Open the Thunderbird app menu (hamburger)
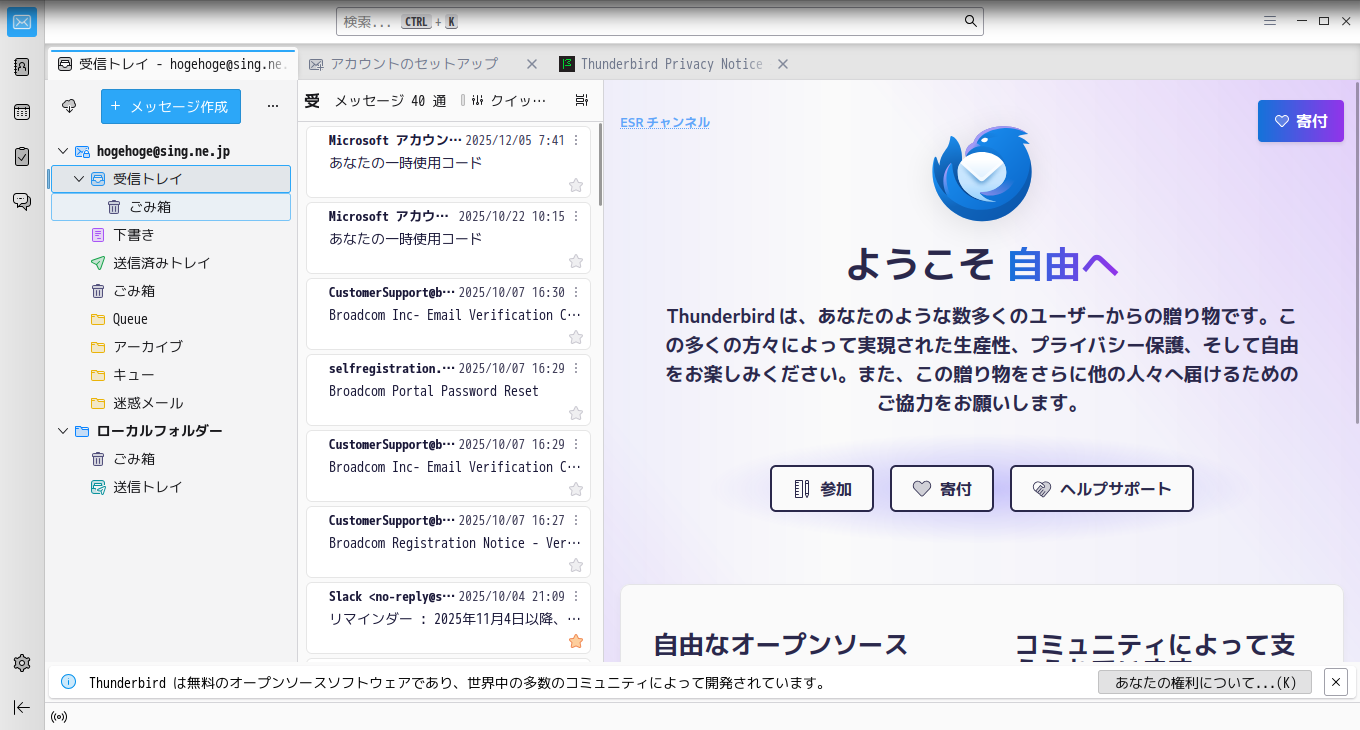 [1270, 21]
